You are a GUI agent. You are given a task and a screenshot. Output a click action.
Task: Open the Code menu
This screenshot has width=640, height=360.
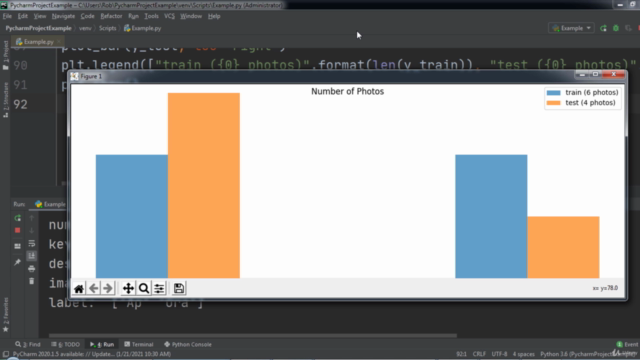pos(87,16)
